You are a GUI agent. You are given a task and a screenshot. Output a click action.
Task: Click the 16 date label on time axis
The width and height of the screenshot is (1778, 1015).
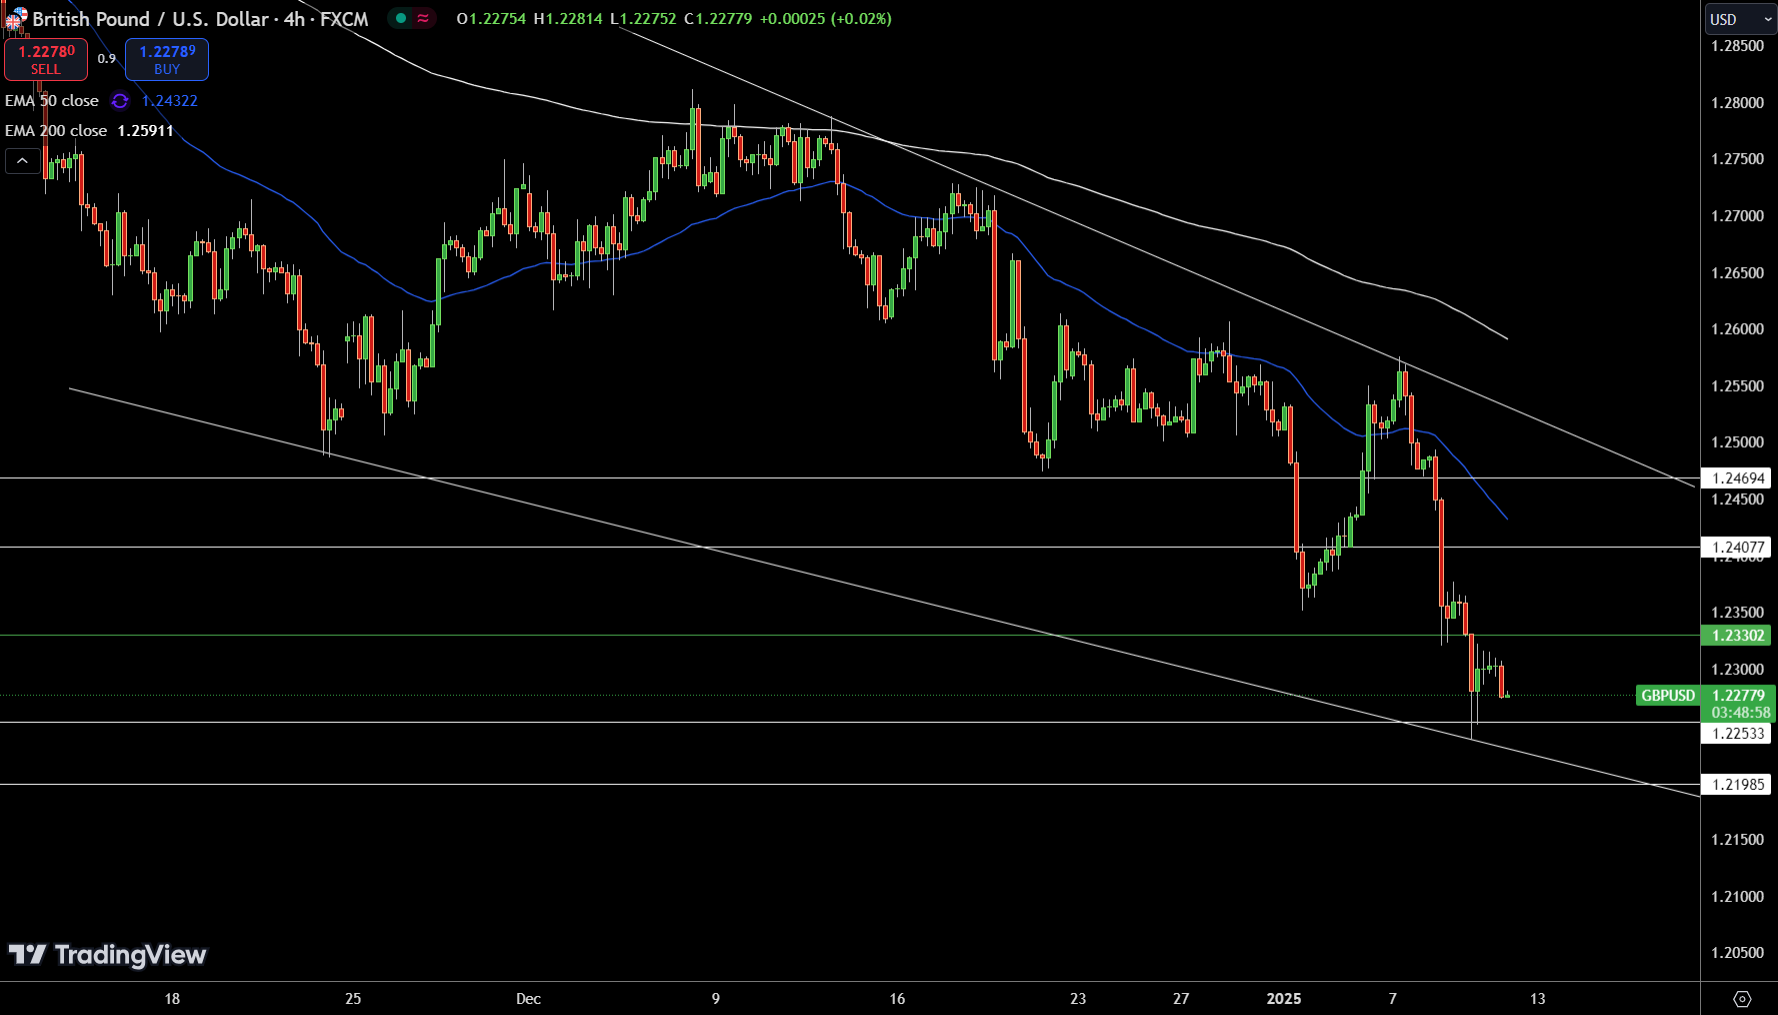pyautogui.click(x=897, y=998)
